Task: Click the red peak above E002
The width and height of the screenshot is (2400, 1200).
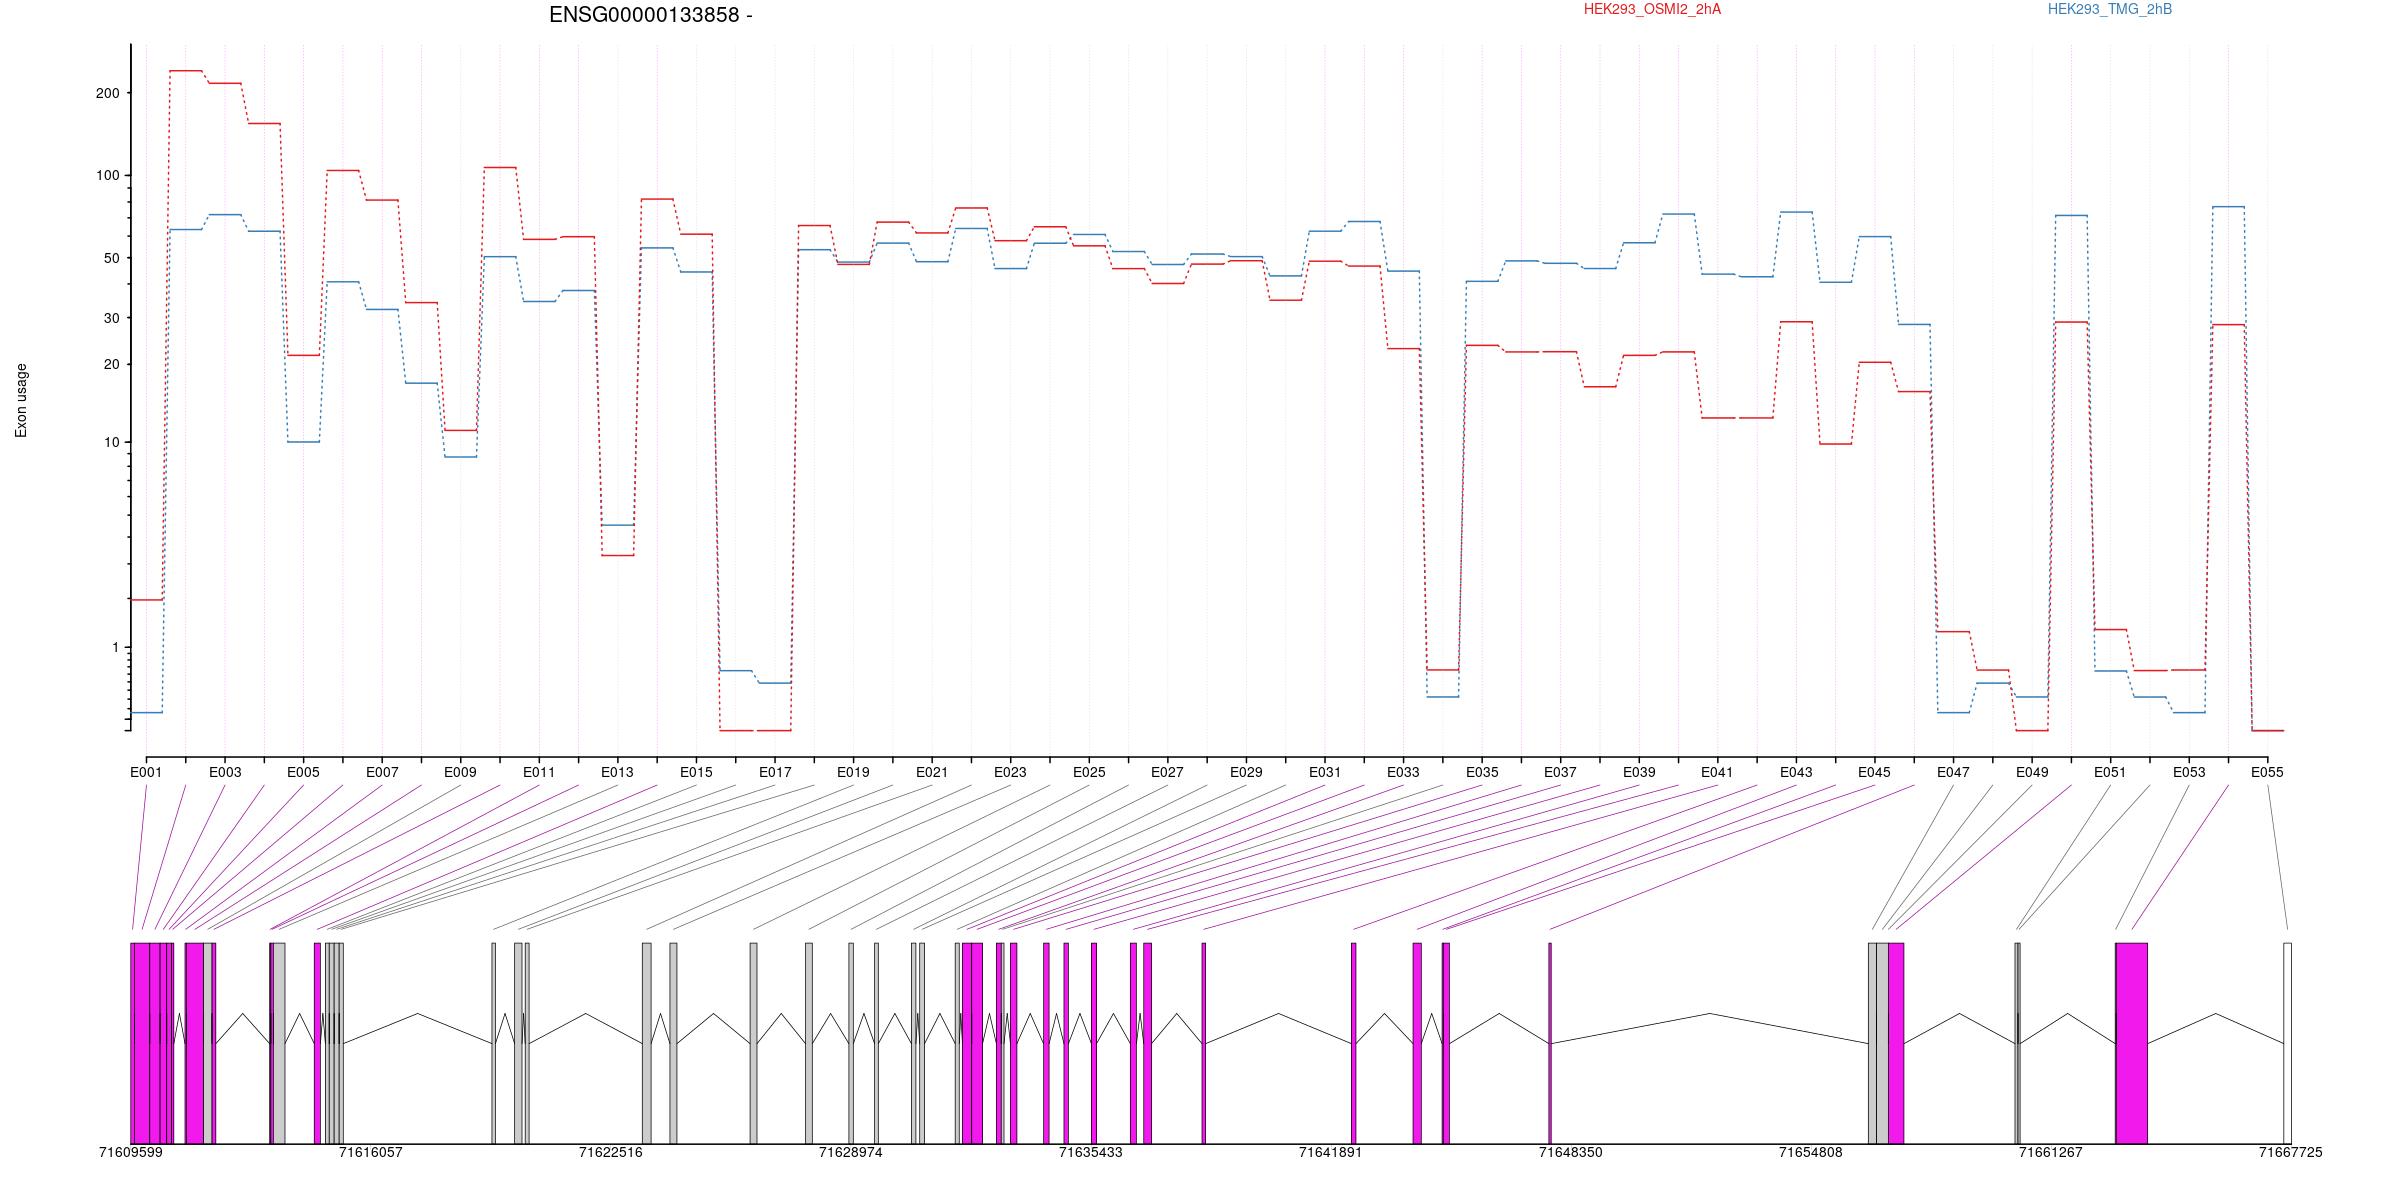Action: tap(186, 71)
